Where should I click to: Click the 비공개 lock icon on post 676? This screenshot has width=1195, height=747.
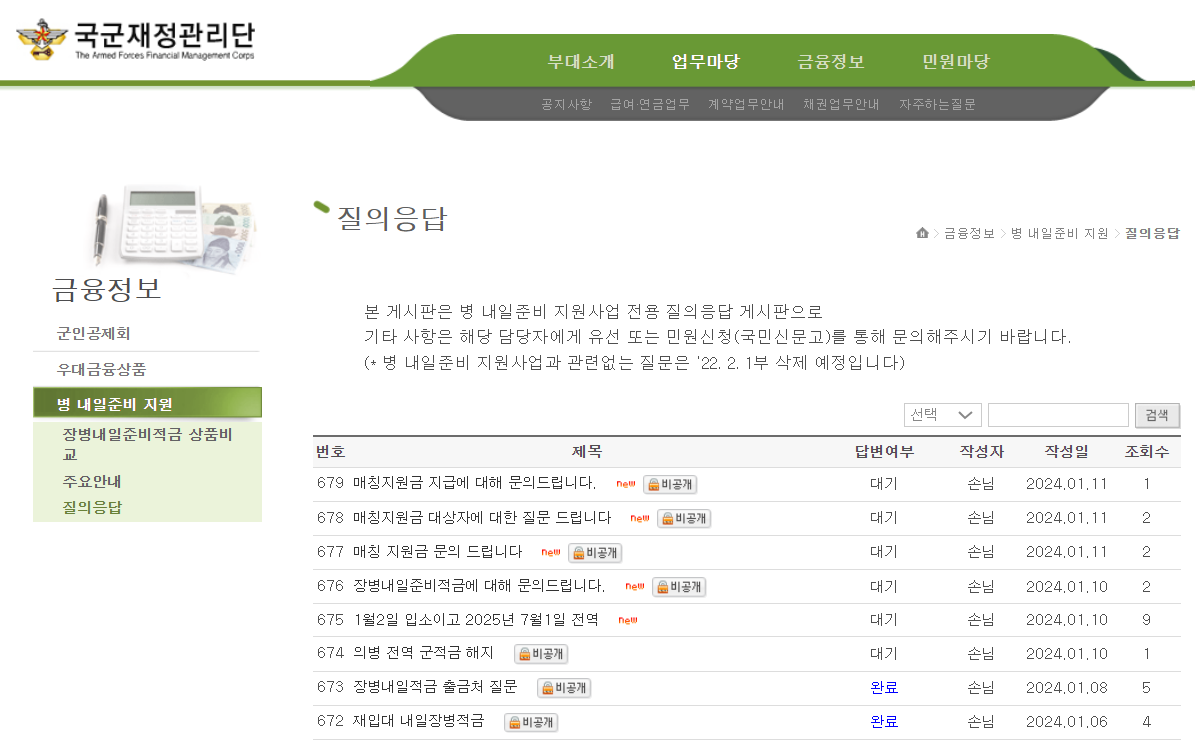[678, 587]
